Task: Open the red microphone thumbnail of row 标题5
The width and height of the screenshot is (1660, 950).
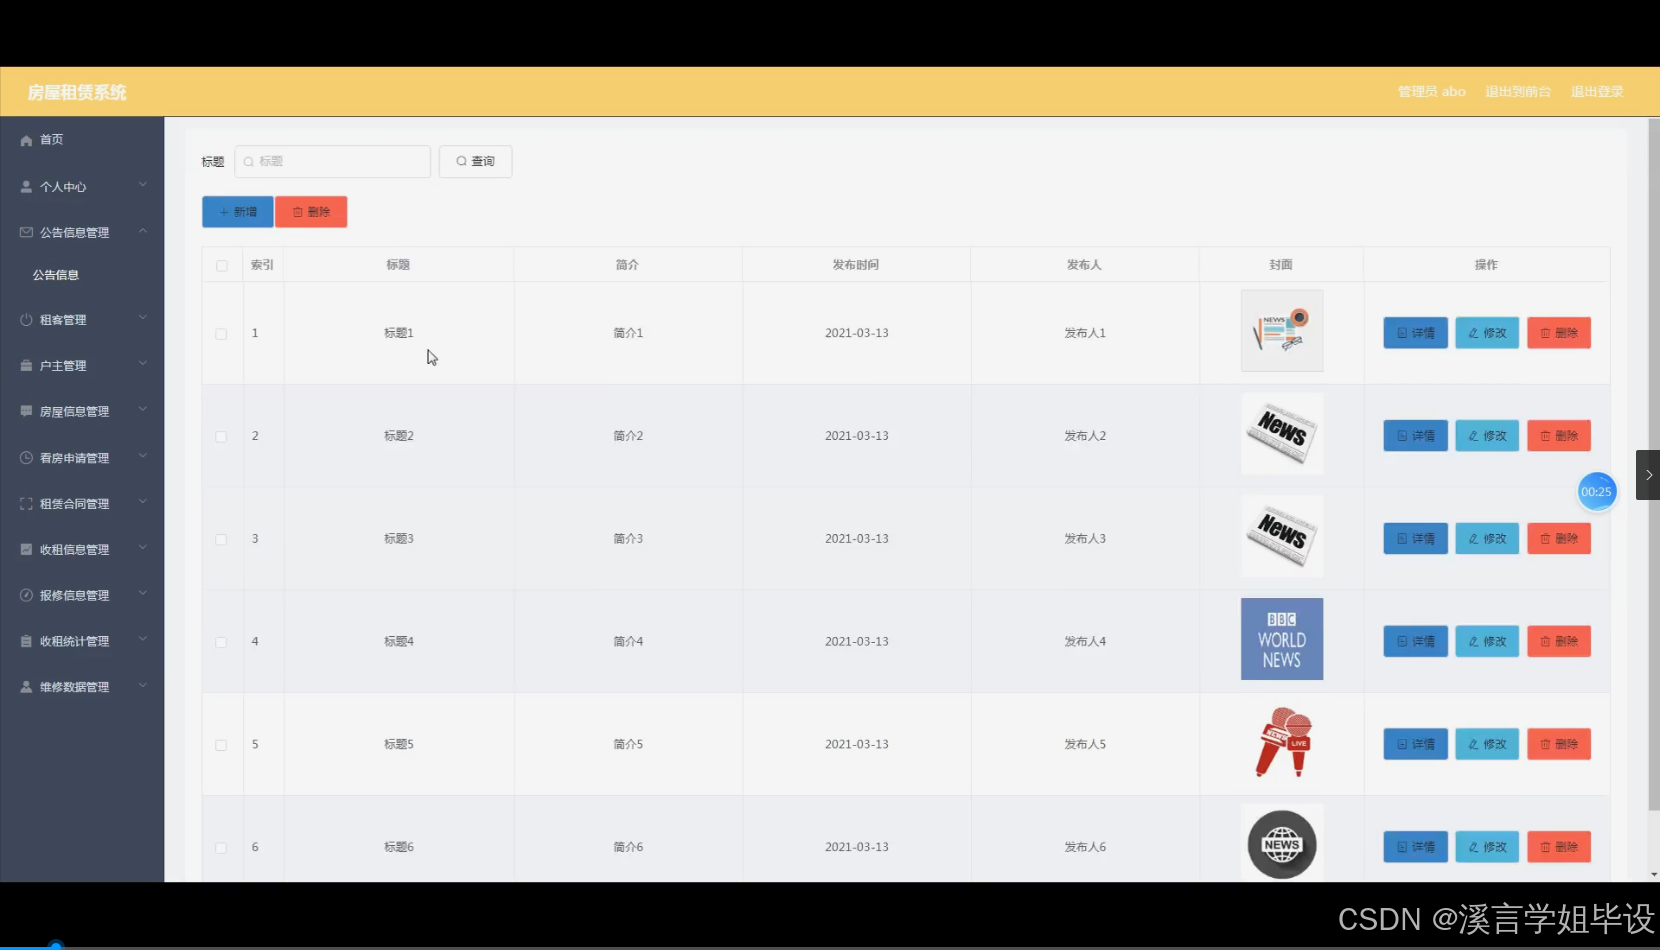Action: (x=1282, y=742)
